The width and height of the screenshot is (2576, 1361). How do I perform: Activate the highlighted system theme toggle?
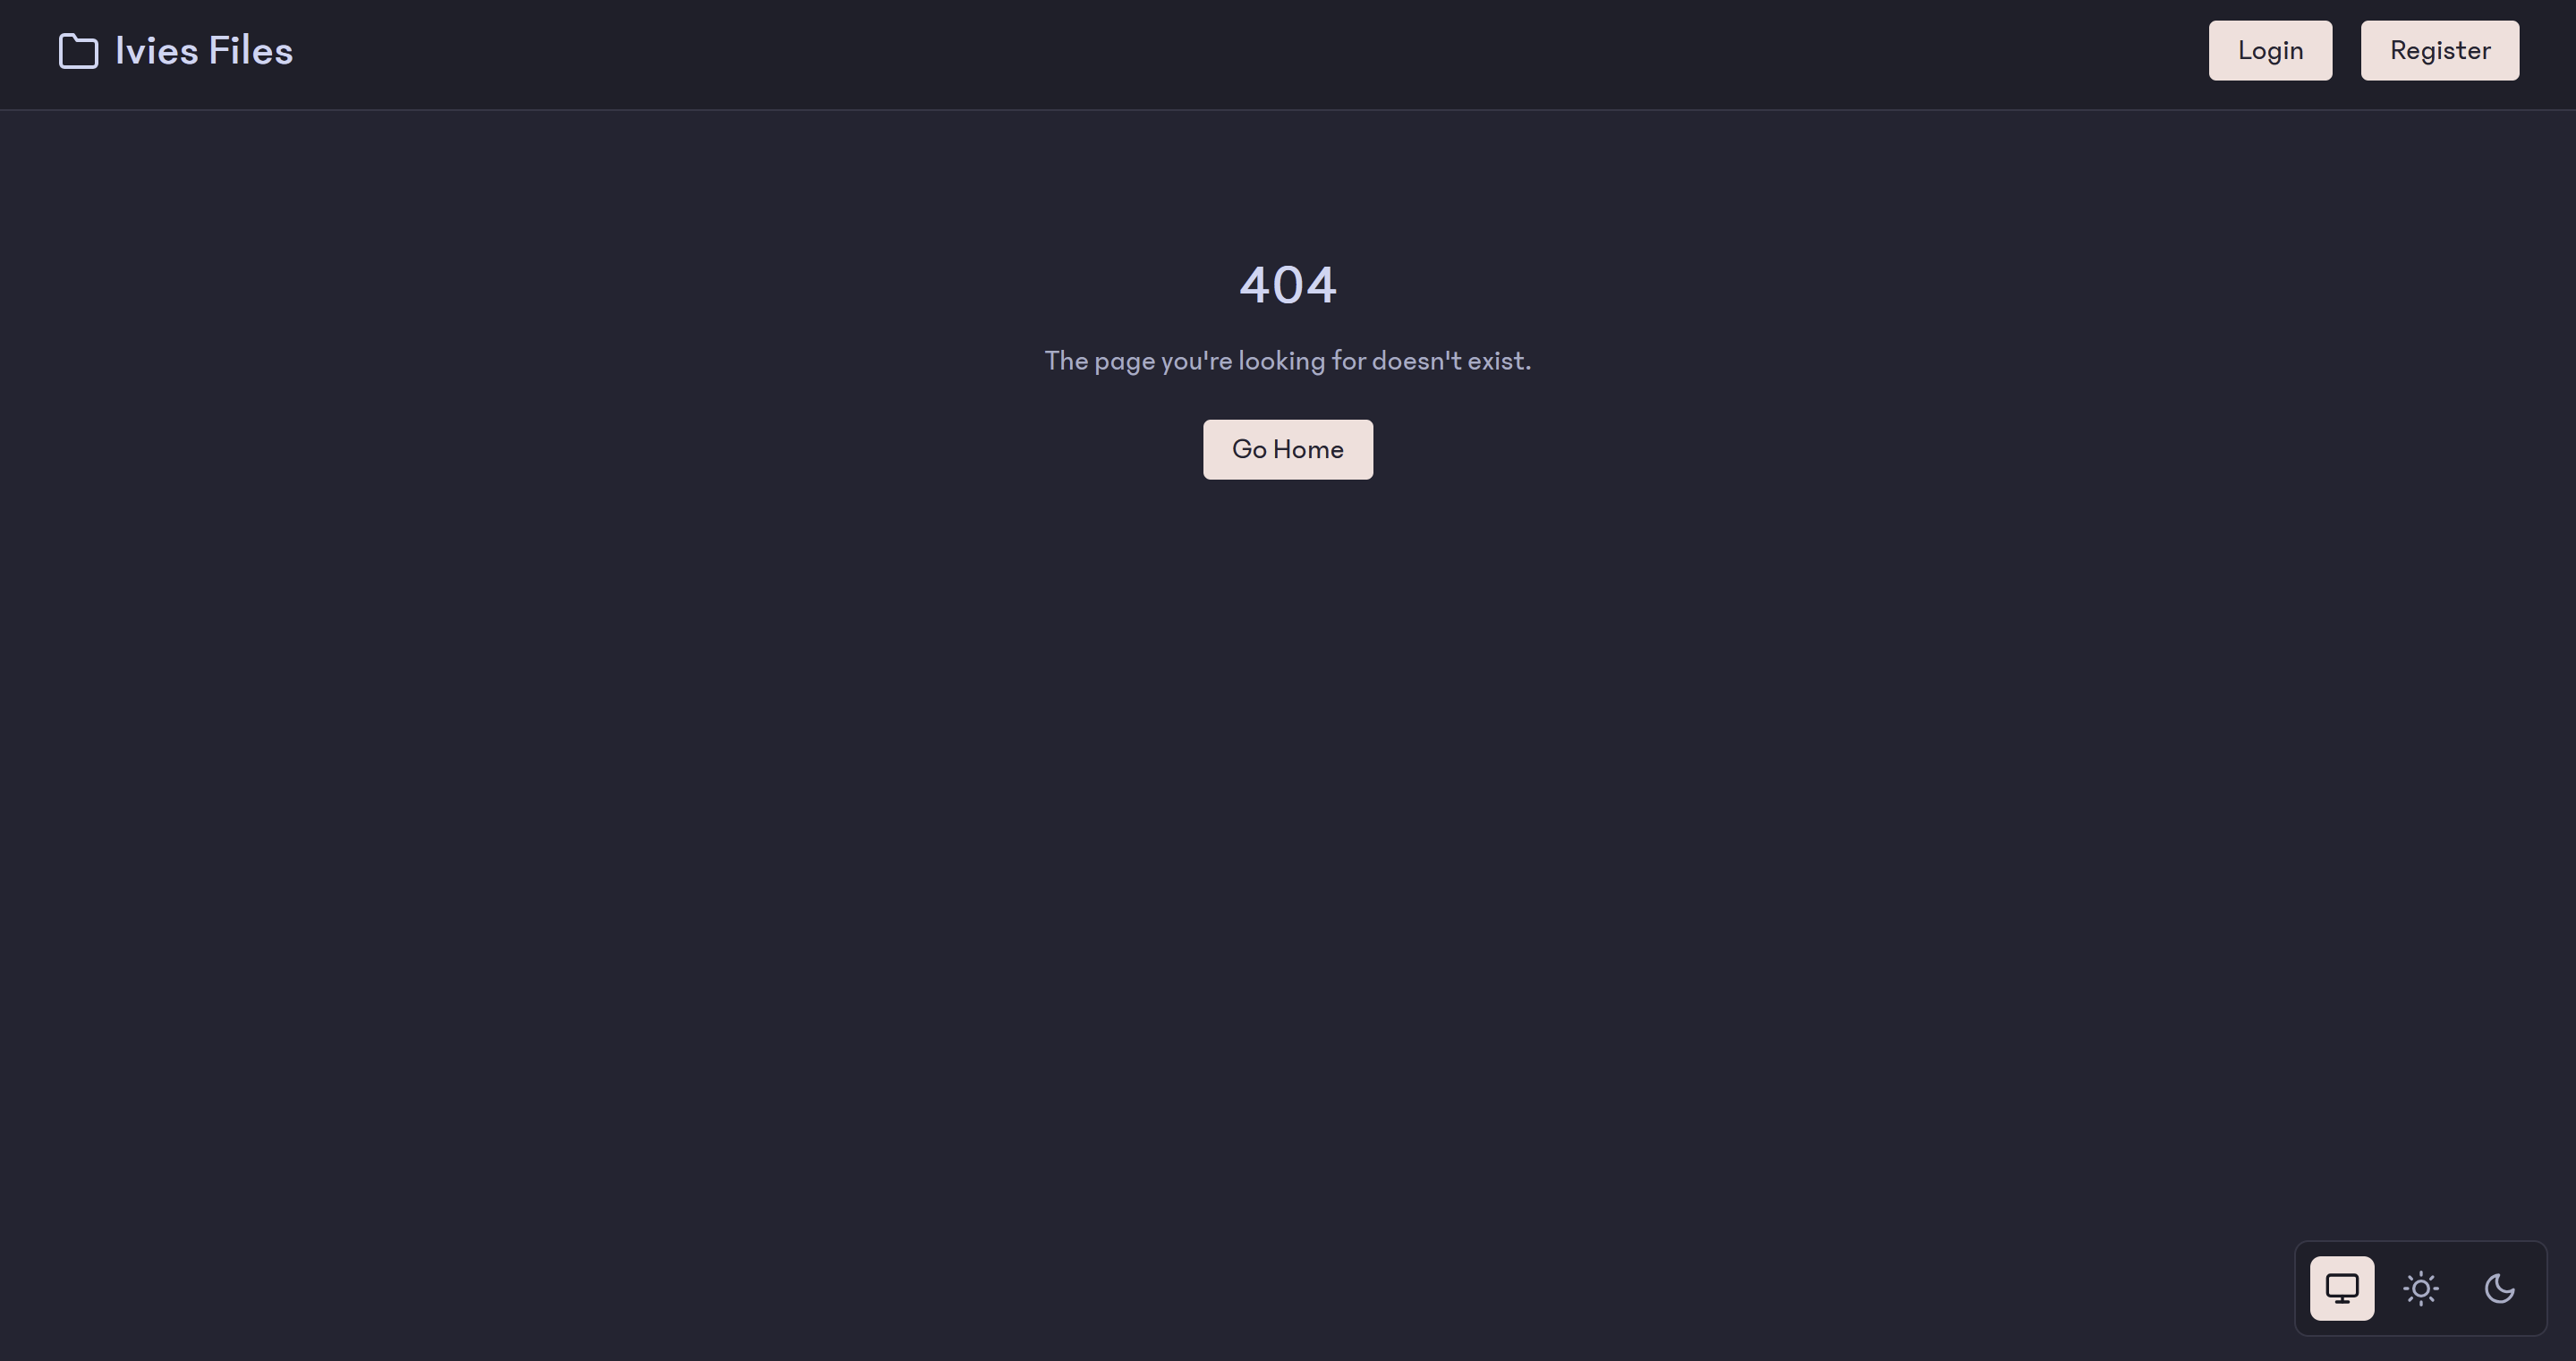click(2342, 1288)
